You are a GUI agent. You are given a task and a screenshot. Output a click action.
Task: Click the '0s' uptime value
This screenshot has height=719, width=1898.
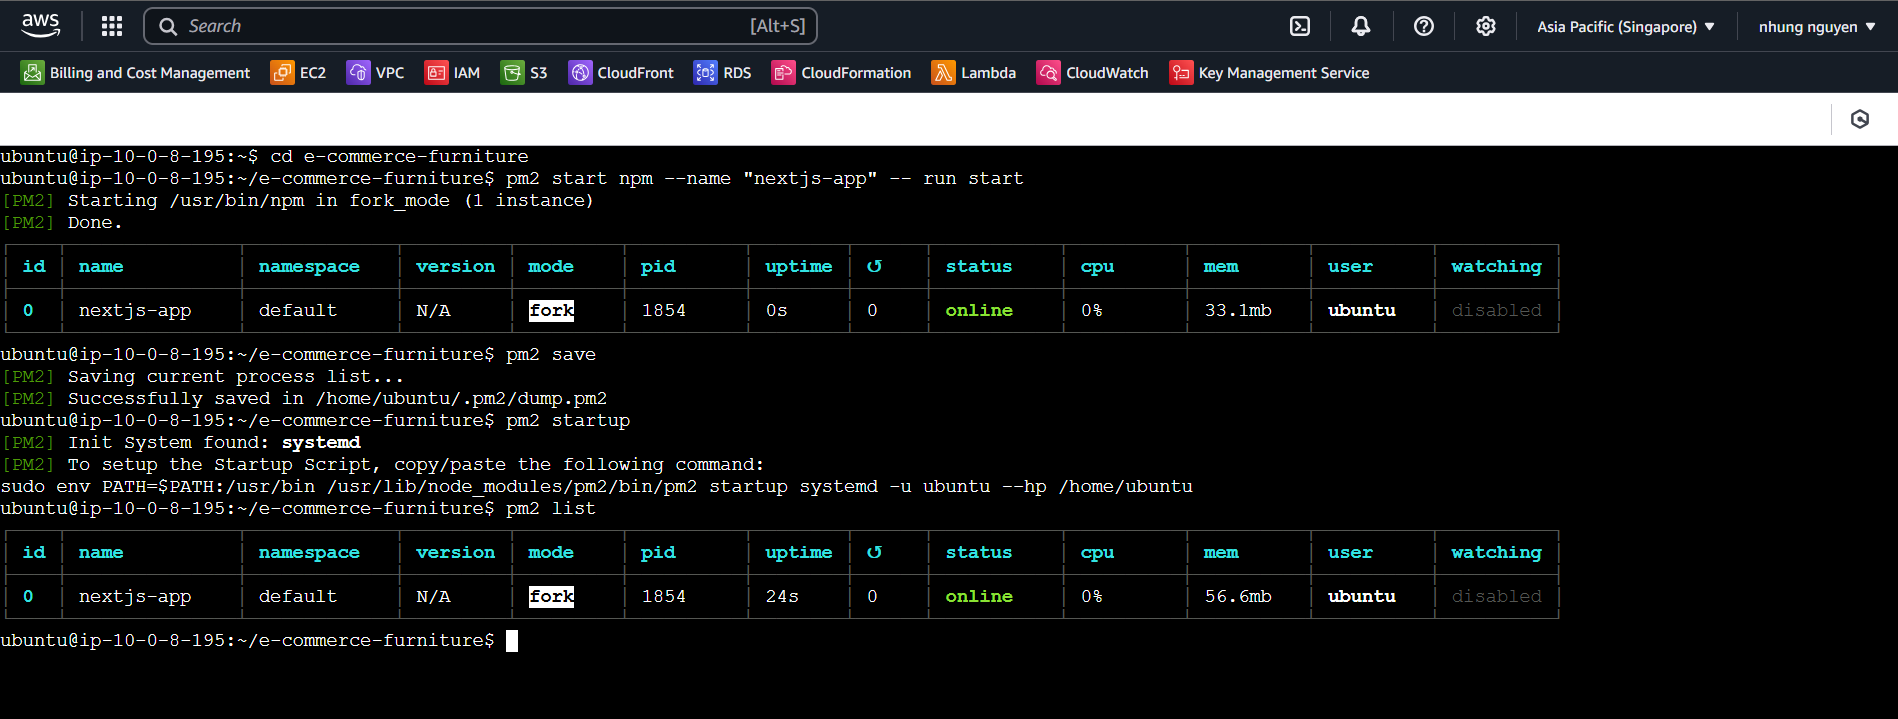(777, 311)
